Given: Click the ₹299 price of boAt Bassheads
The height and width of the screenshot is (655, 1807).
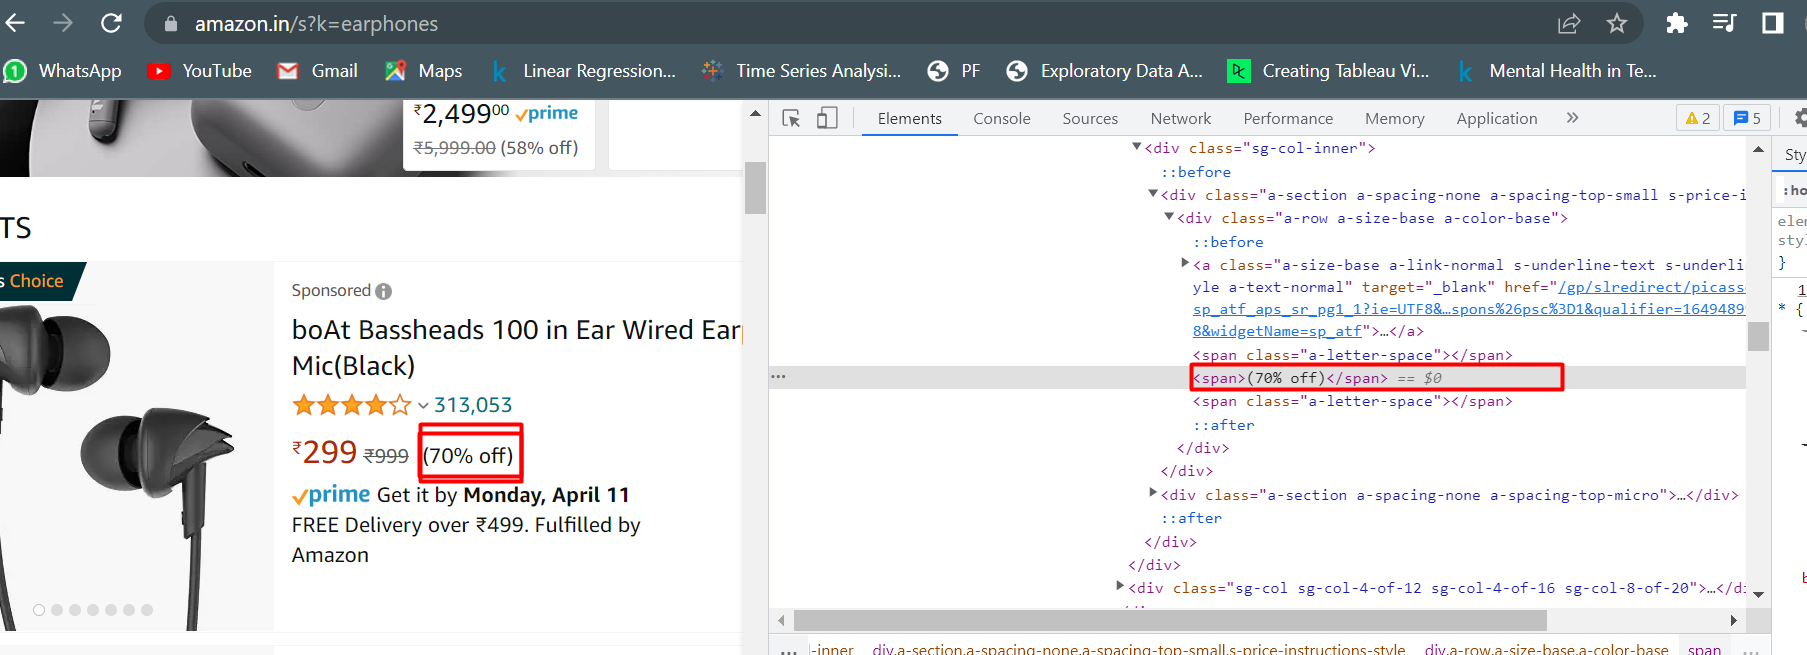Looking at the screenshot, I should (324, 452).
